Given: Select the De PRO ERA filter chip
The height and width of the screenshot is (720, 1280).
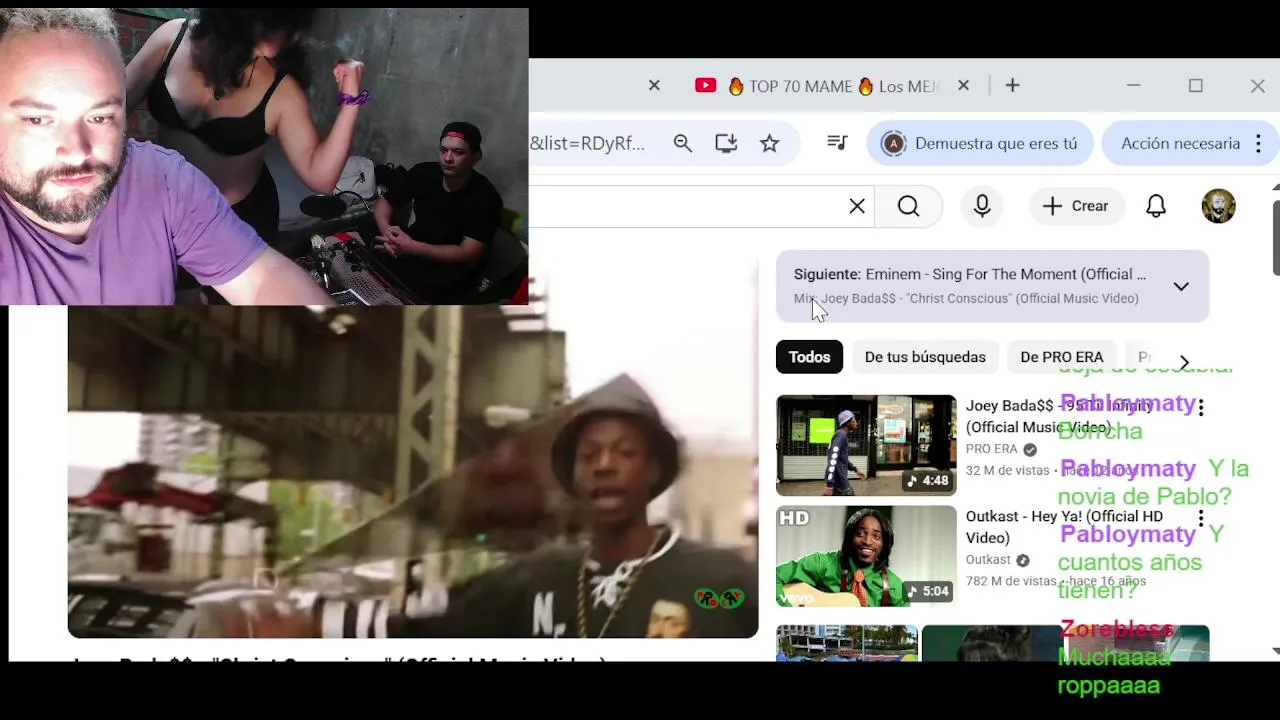Looking at the screenshot, I should tap(1062, 357).
